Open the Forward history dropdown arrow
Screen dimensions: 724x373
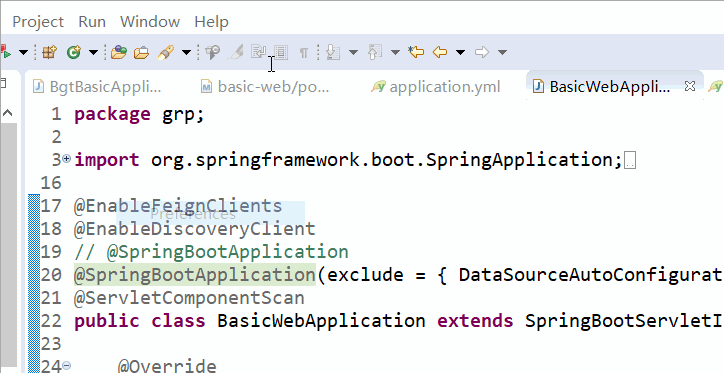(502, 52)
